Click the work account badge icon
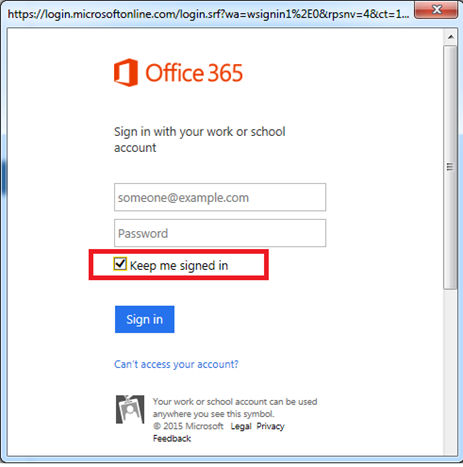Image resolution: width=463 pixels, height=467 pixels. pyautogui.click(x=130, y=409)
